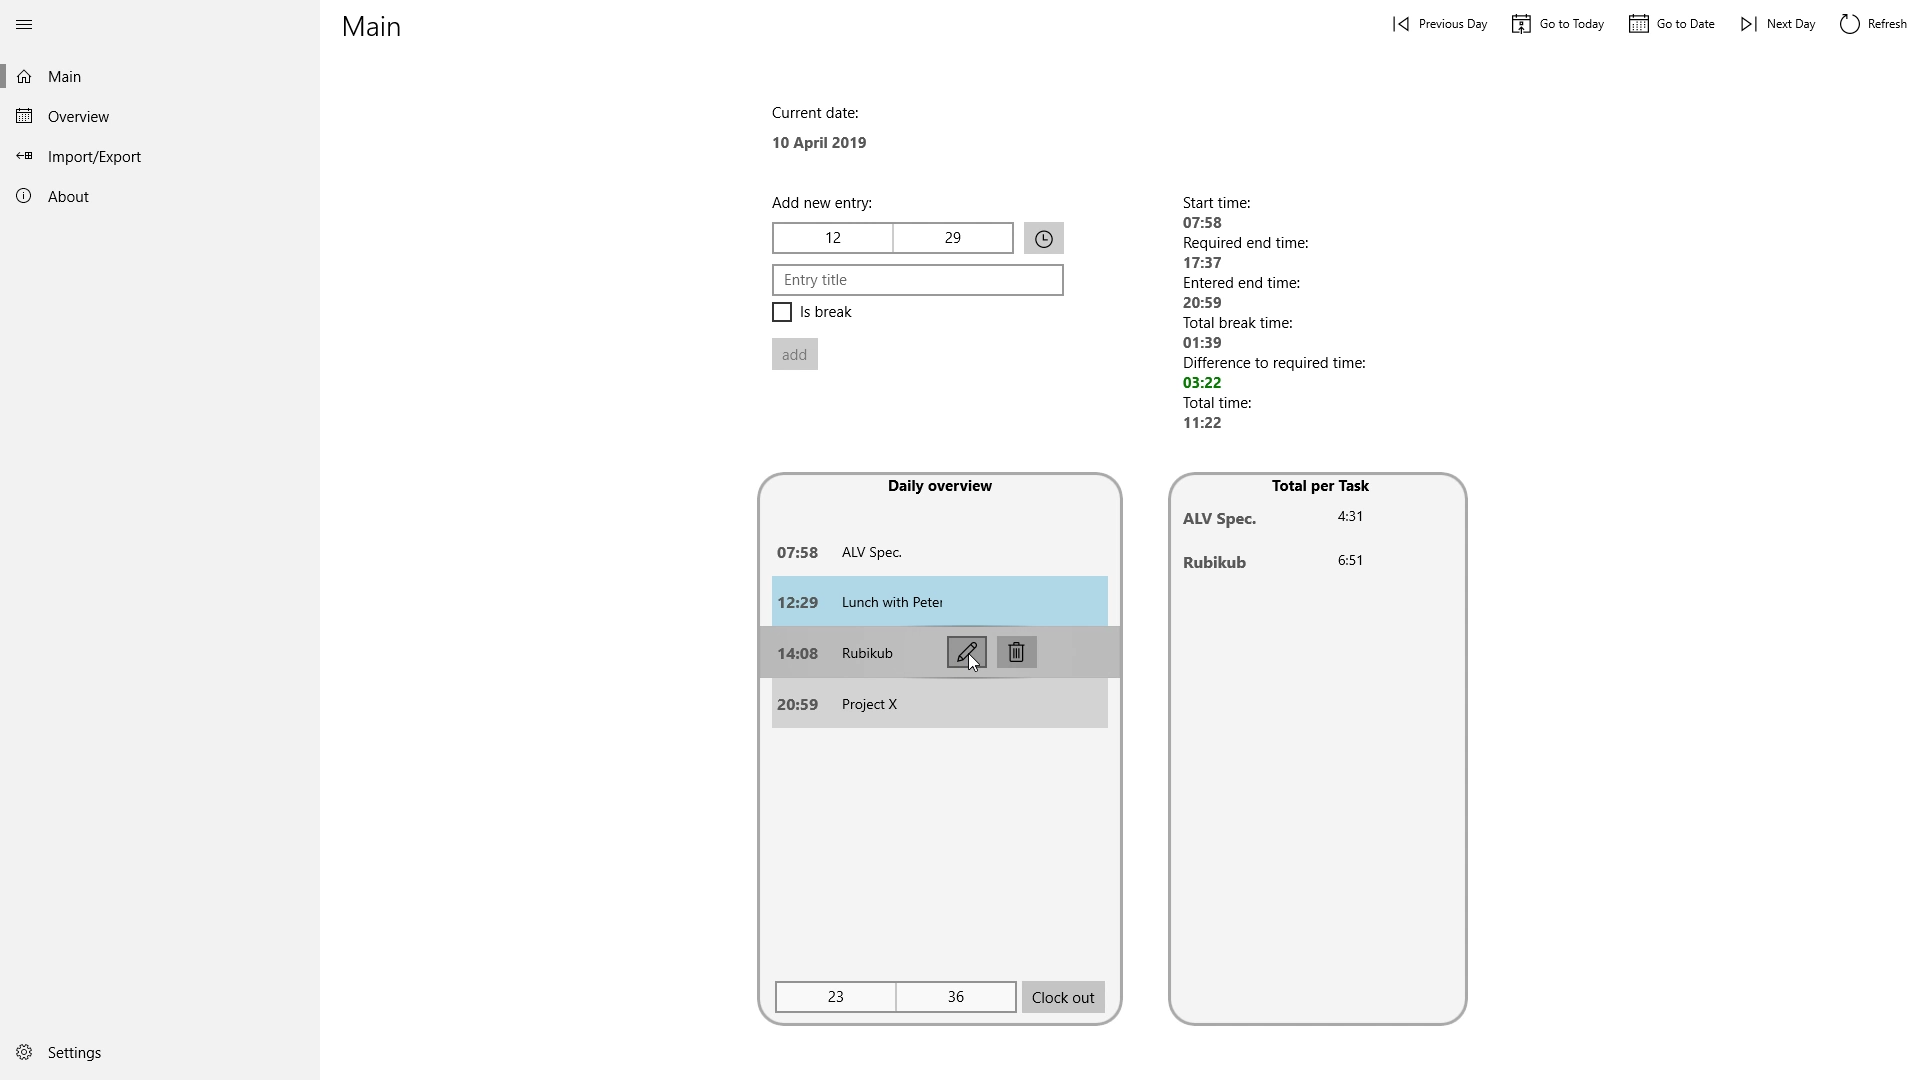Image resolution: width=1920 pixels, height=1080 pixels.
Task: Click Go to Today calendar button
Action: [x=1558, y=24]
